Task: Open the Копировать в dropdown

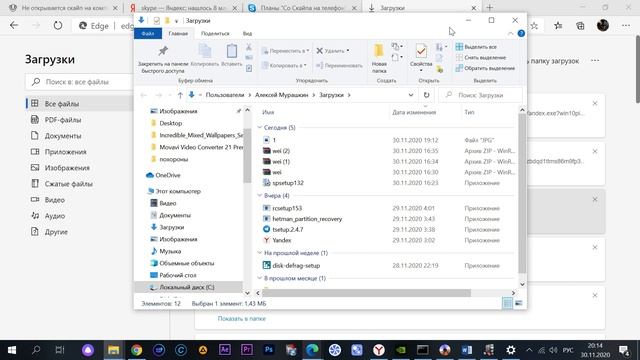Action: (284, 65)
